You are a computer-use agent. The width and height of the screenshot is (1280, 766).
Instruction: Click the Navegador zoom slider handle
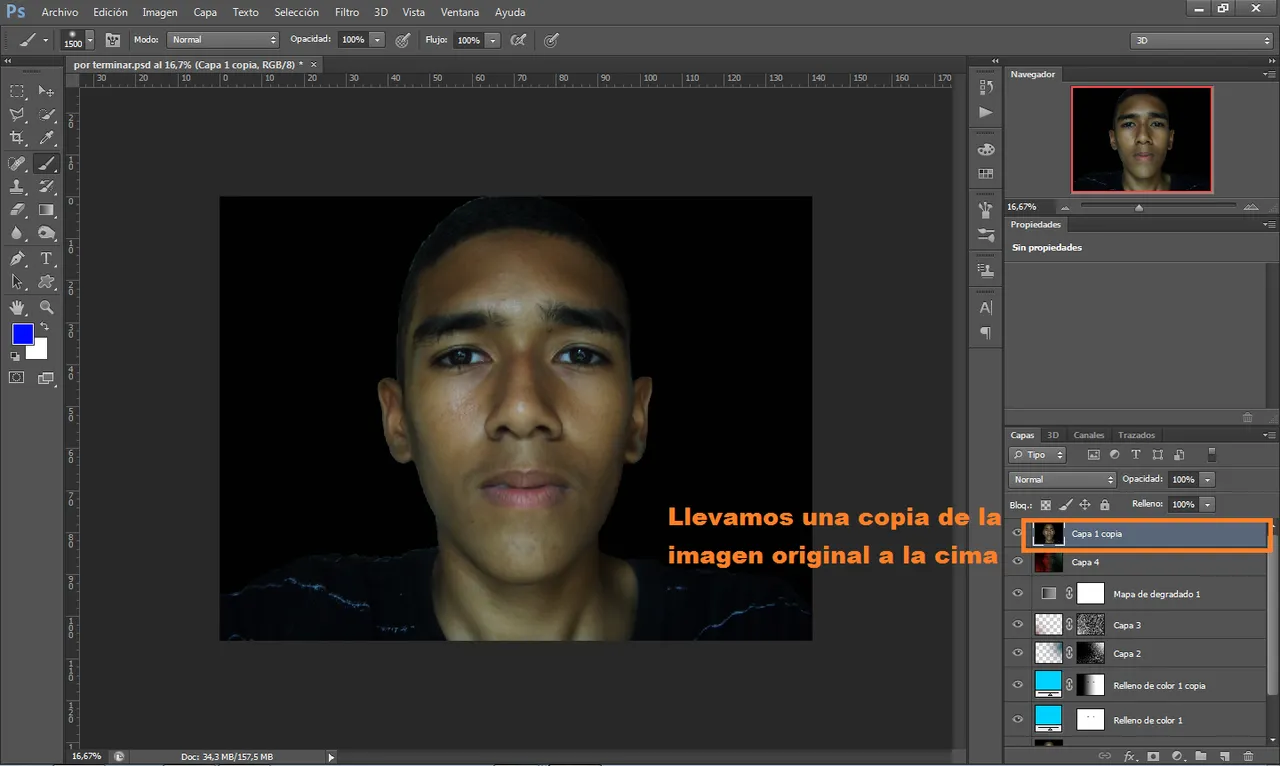click(1139, 207)
